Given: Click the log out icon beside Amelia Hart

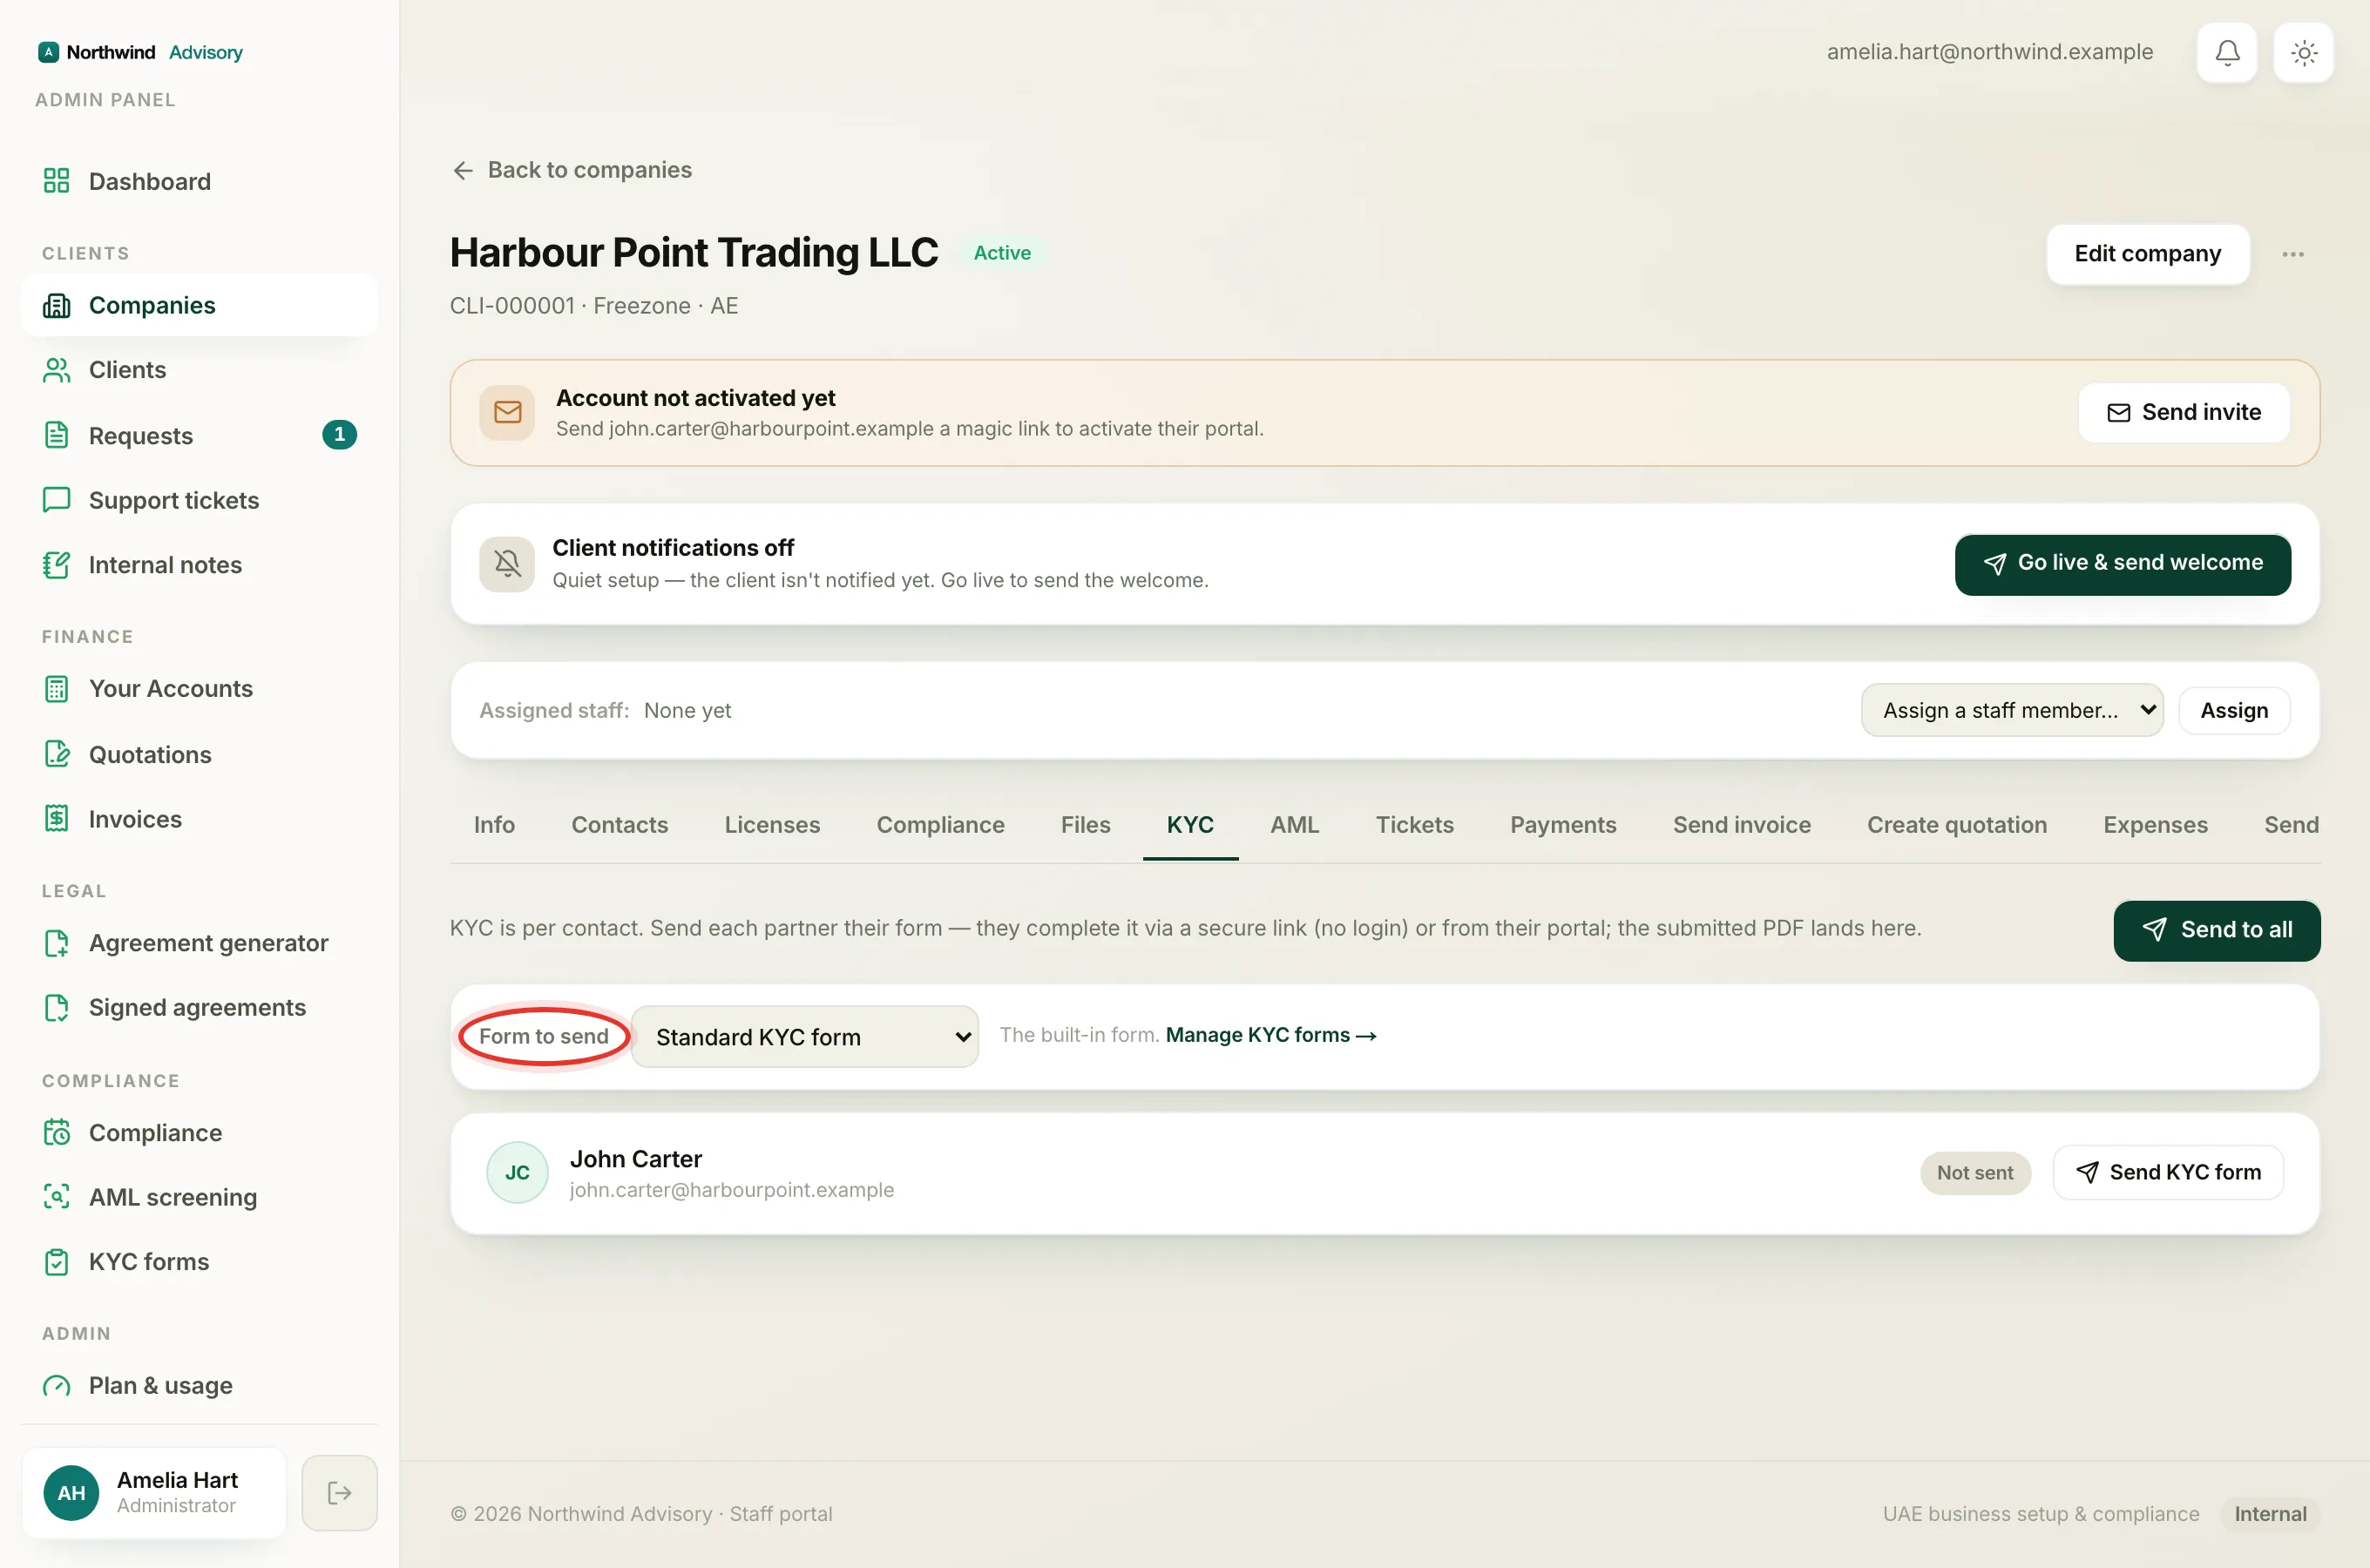Looking at the screenshot, I should (x=339, y=1492).
